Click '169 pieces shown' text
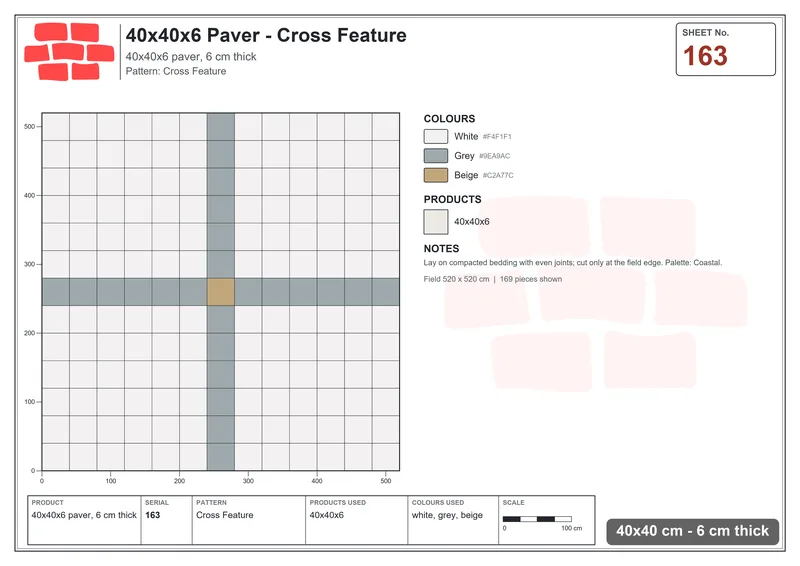 pyautogui.click(x=531, y=279)
